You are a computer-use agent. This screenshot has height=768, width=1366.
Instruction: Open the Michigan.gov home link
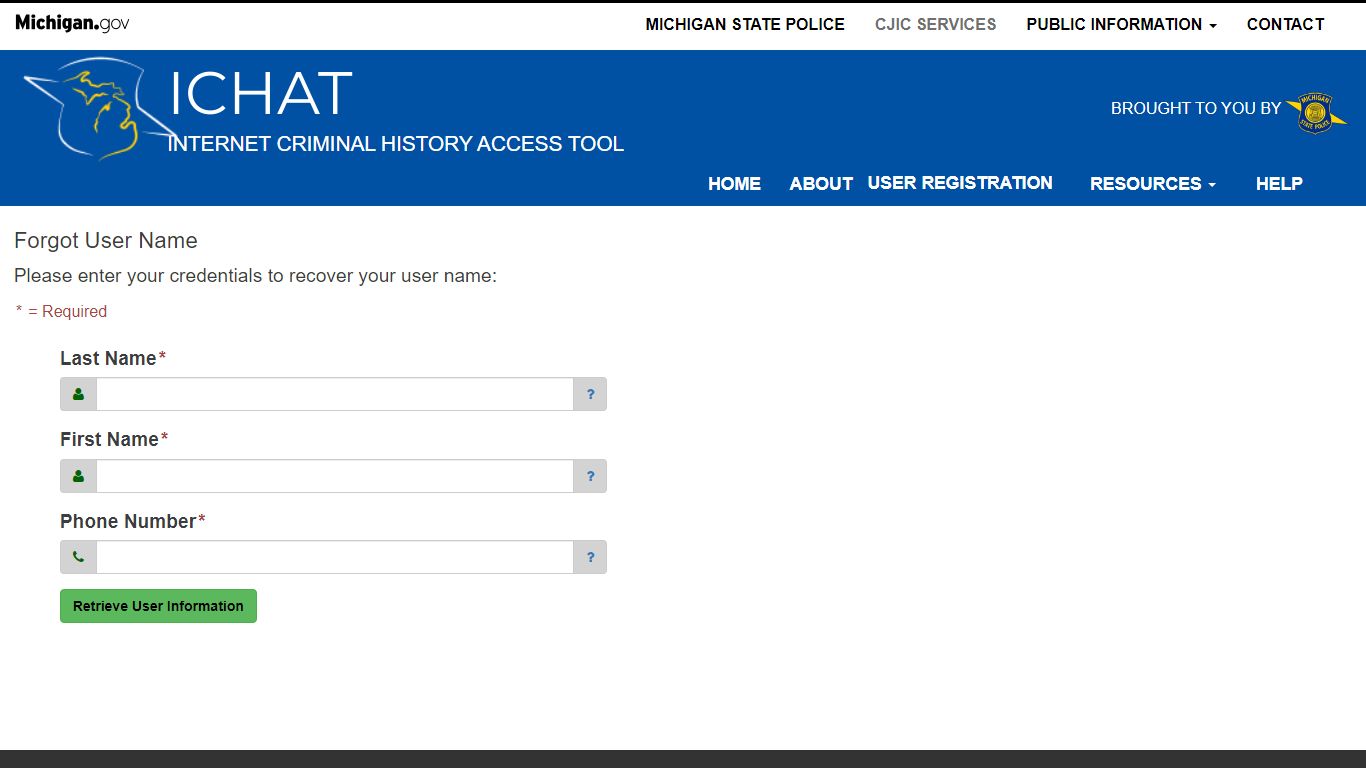[x=72, y=23]
